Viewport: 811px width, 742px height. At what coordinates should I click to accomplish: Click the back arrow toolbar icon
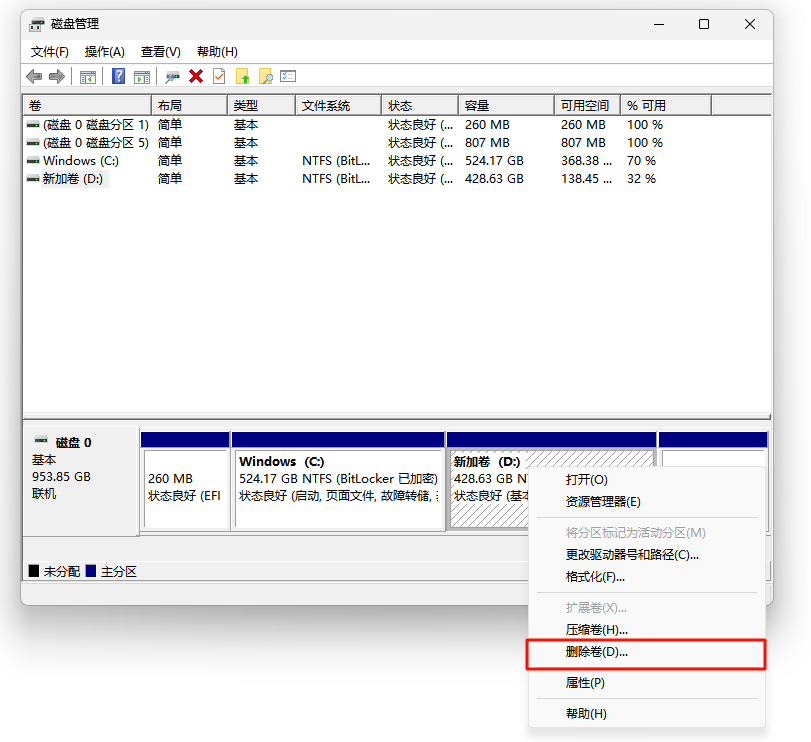(34, 77)
